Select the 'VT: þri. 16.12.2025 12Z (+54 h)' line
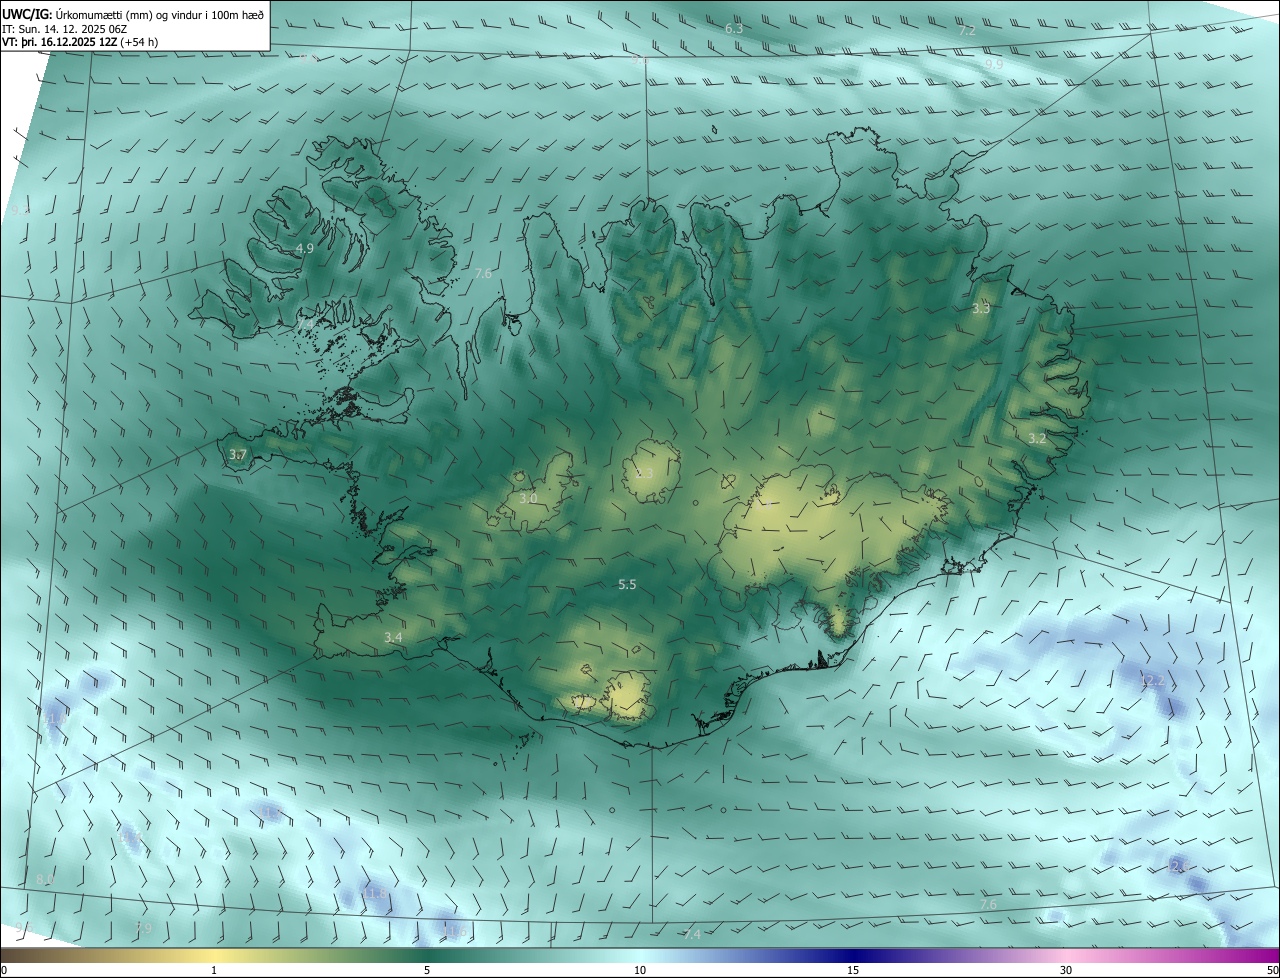Viewport: 1280px width, 978px height. [80, 41]
